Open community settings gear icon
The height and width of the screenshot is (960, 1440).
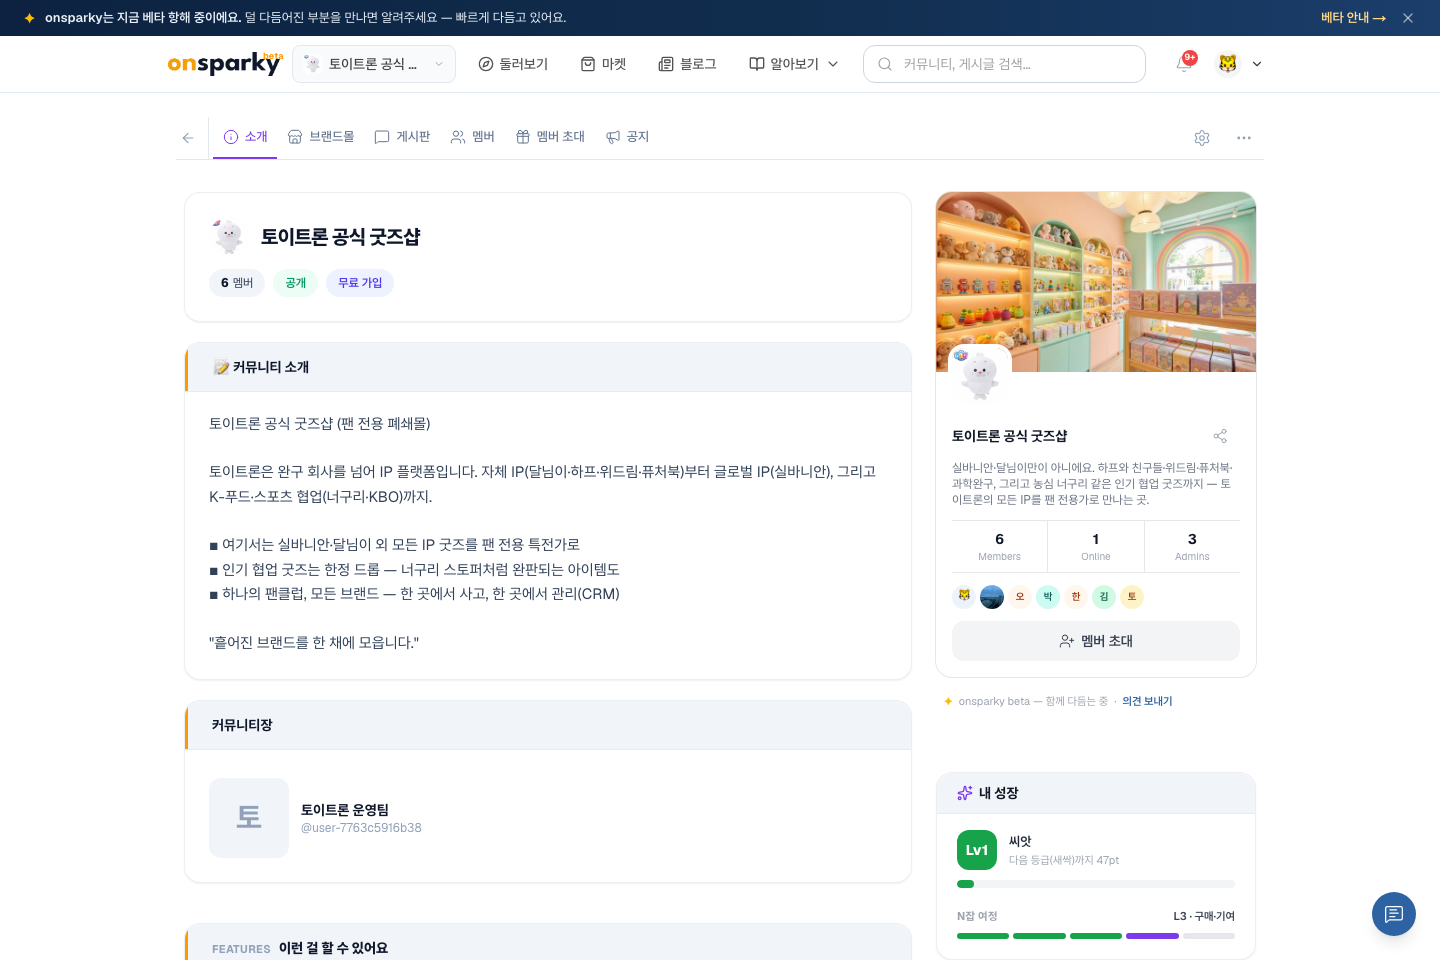pyautogui.click(x=1202, y=138)
